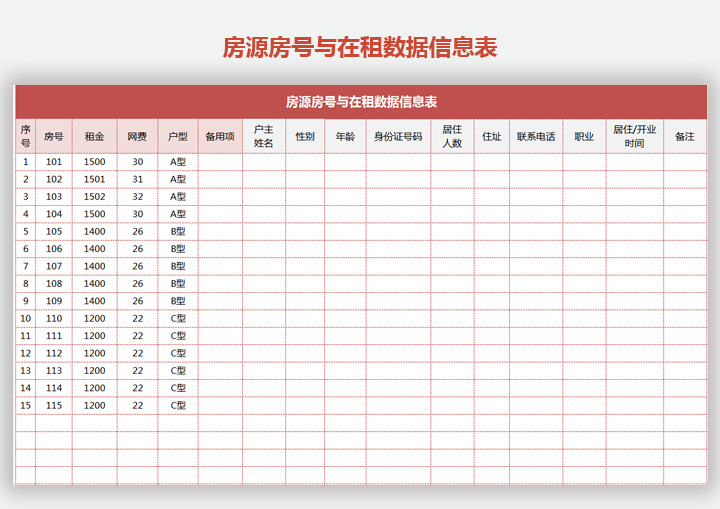Click room number cell 104
Image resolution: width=720 pixels, height=509 pixels.
pos(54,214)
